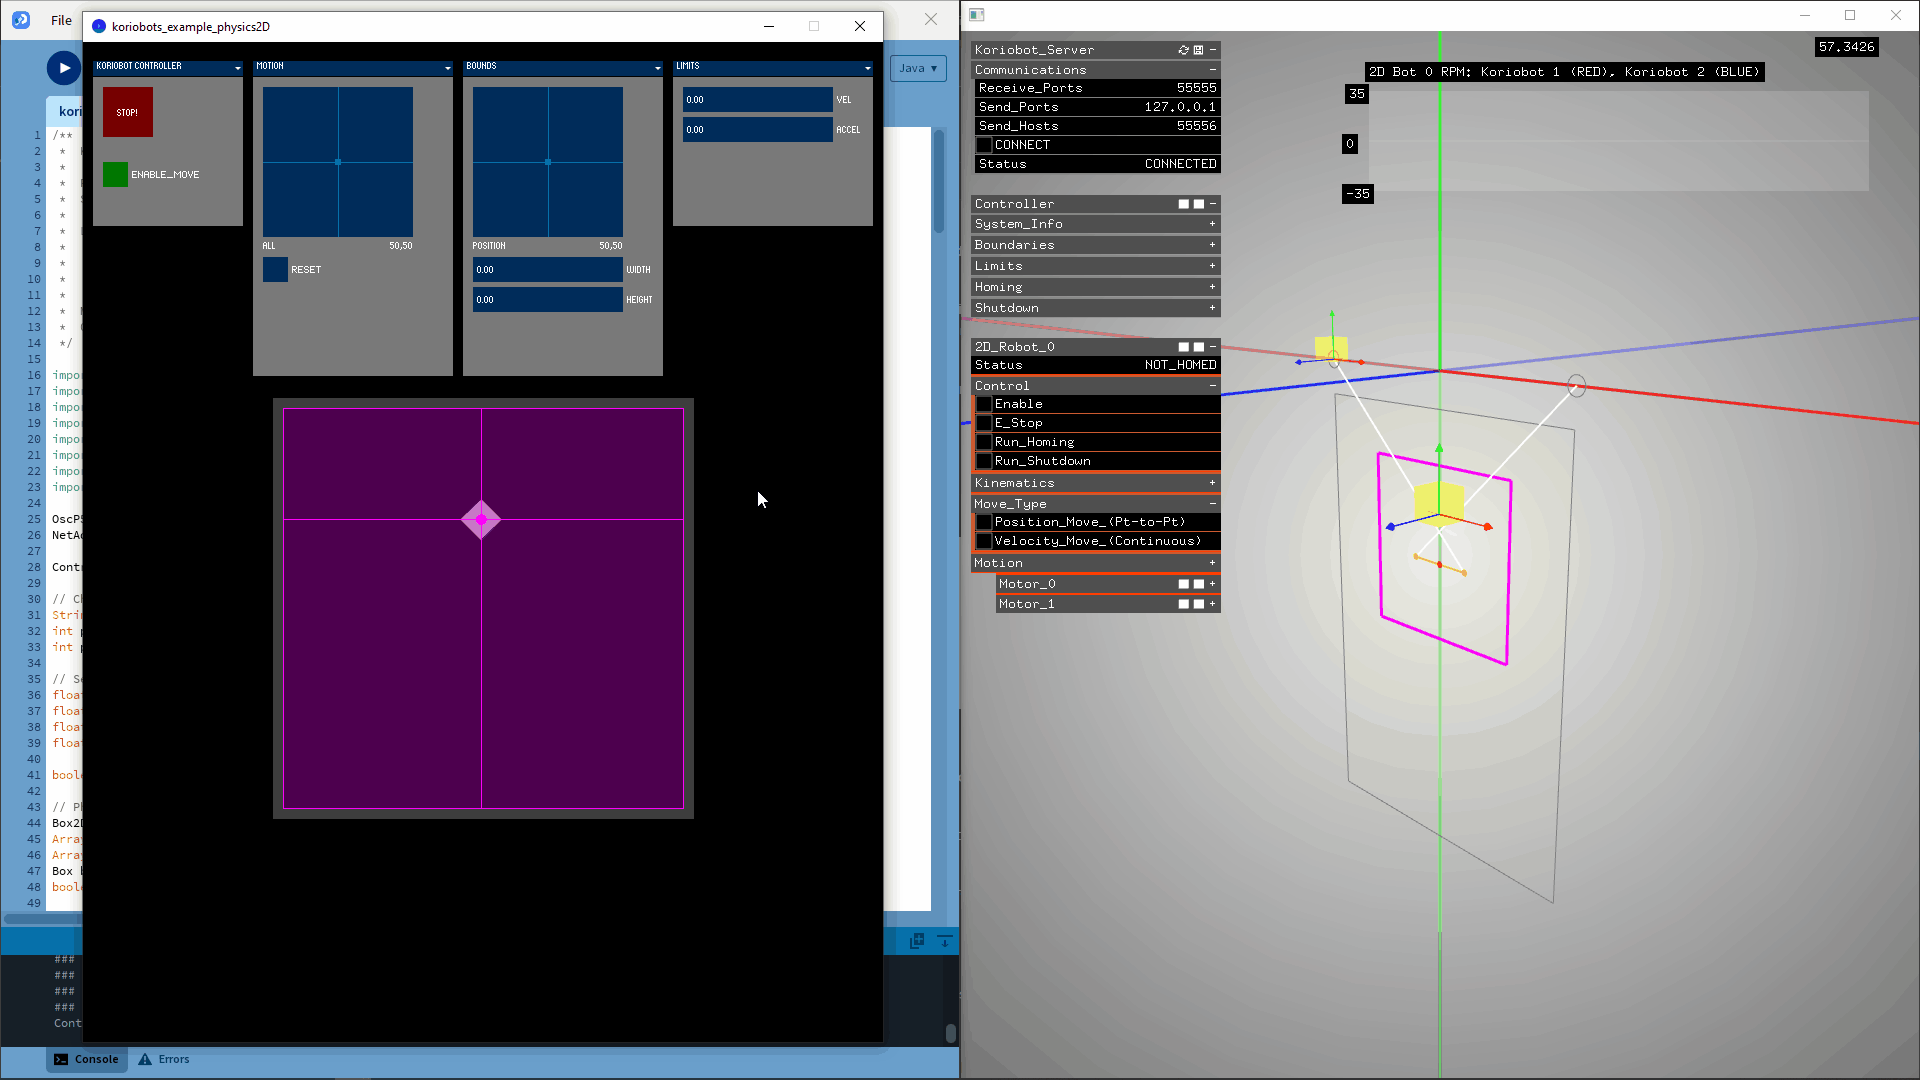The image size is (1920, 1080).
Task: Click first white square icon on Motor_0 row
Action: (1184, 584)
